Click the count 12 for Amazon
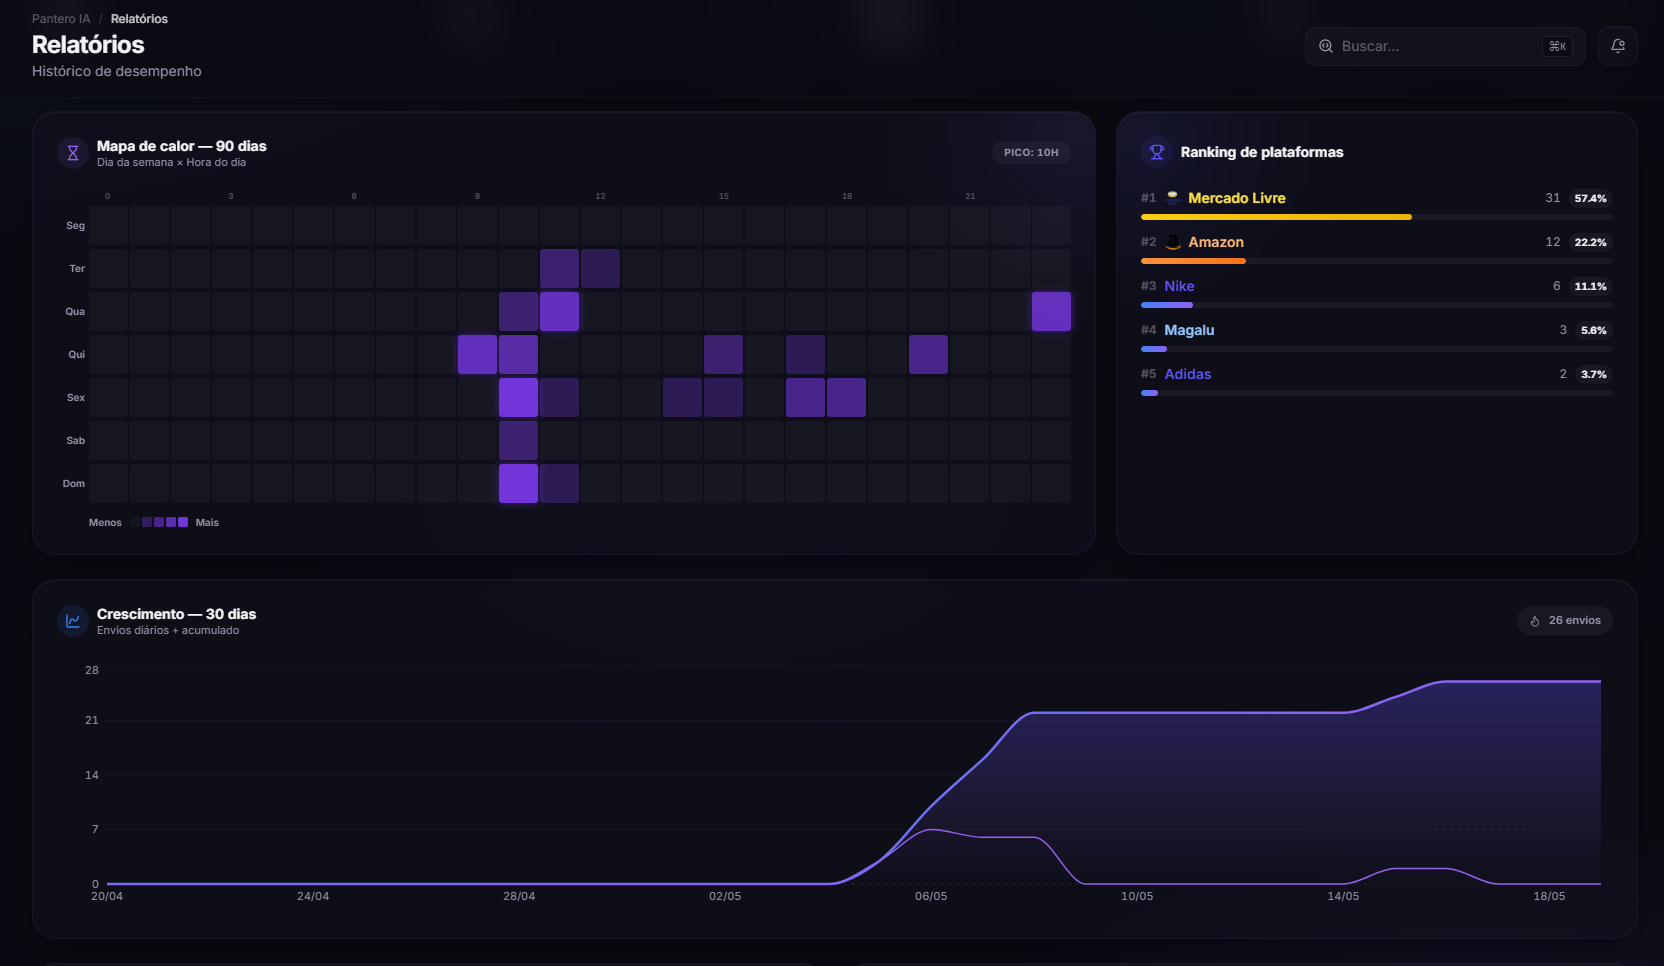Image resolution: width=1664 pixels, height=966 pixels. tap(1552, 242)
